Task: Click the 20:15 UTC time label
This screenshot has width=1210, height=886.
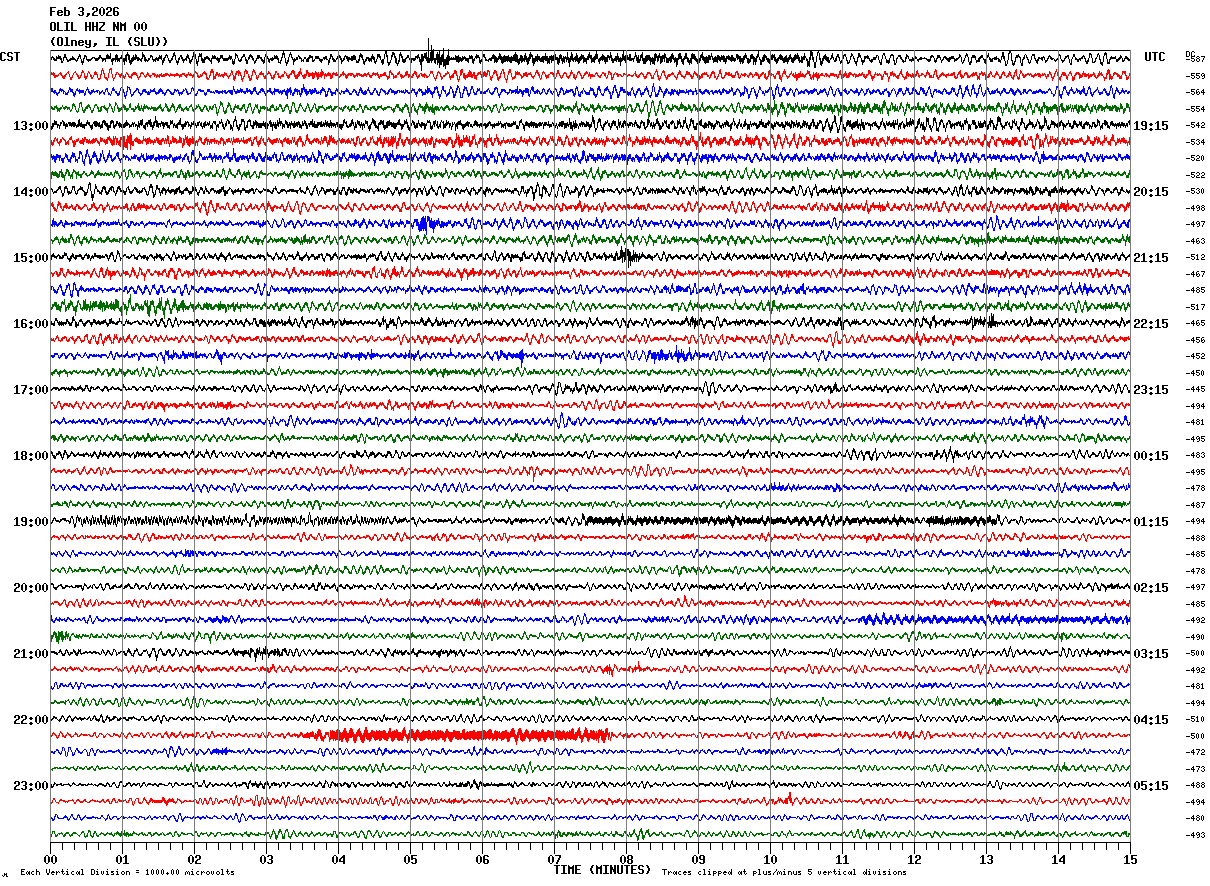Action: 1151,192
